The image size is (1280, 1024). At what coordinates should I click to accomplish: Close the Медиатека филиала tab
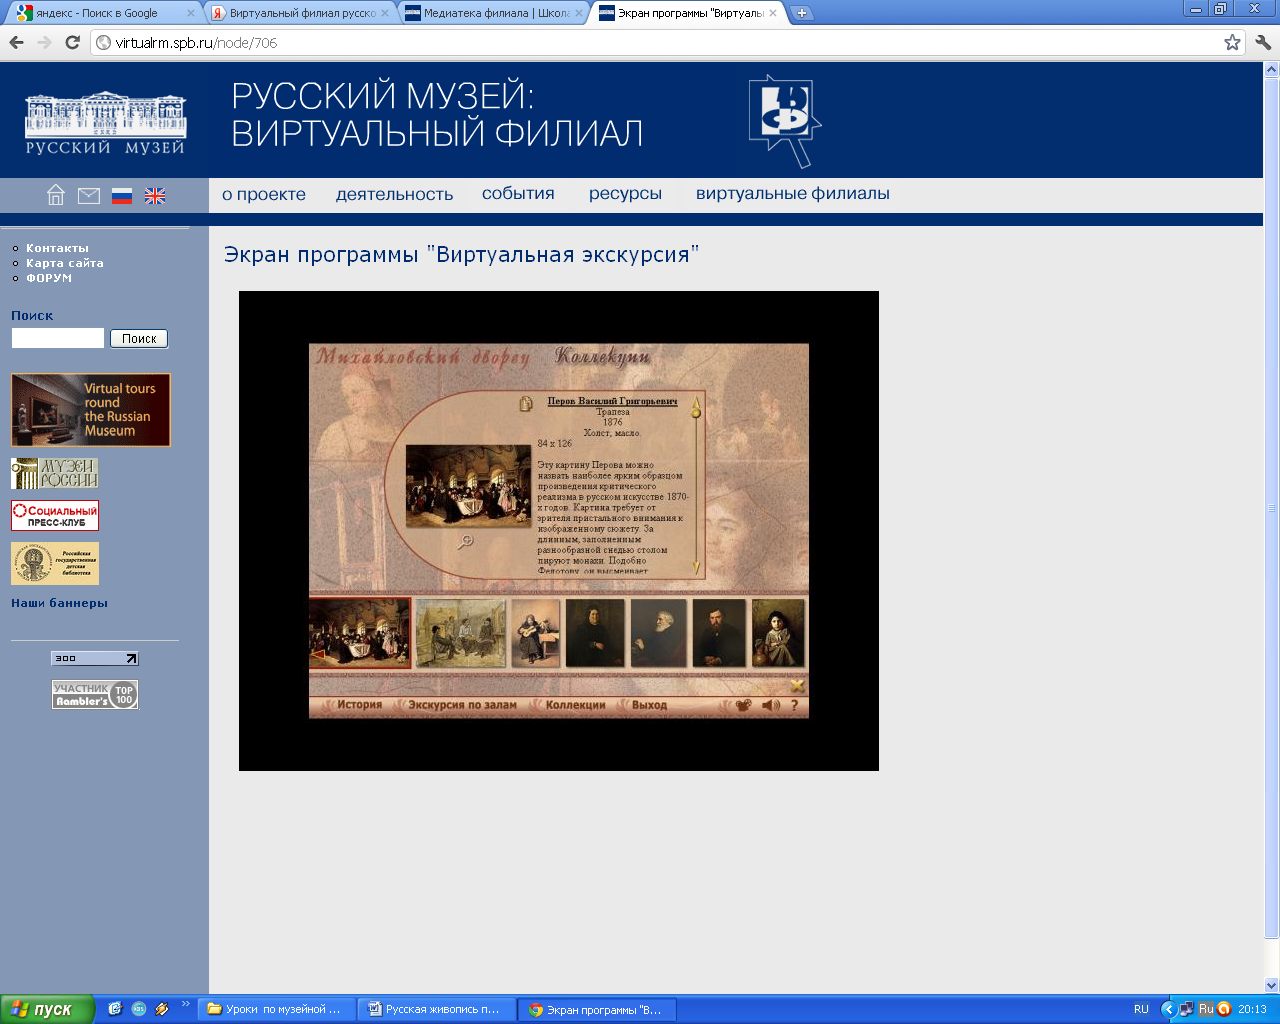click(579, 13)
